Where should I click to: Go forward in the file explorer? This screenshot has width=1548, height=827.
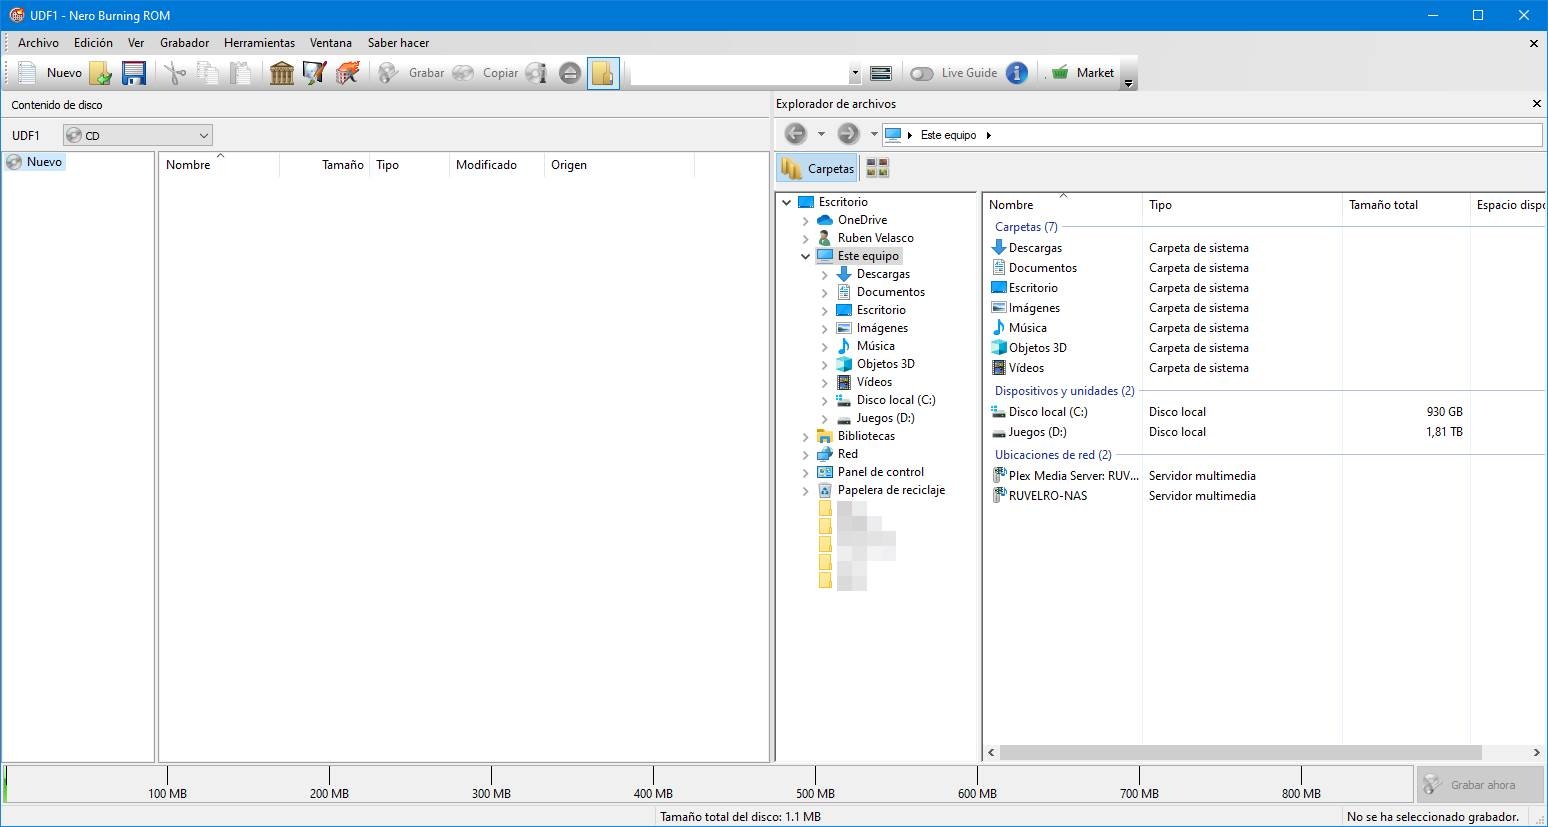[x=848, y=134]
